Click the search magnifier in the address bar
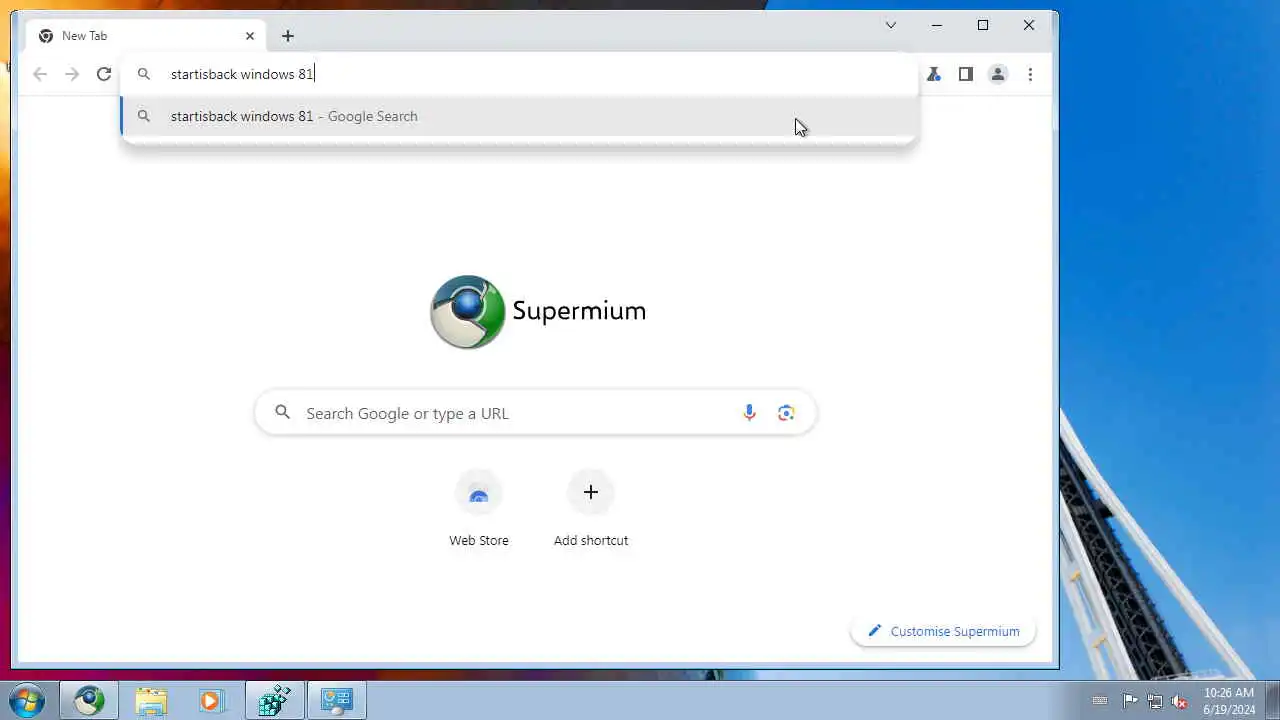This screenshot has width=1280, height=720. pos(144,74)
